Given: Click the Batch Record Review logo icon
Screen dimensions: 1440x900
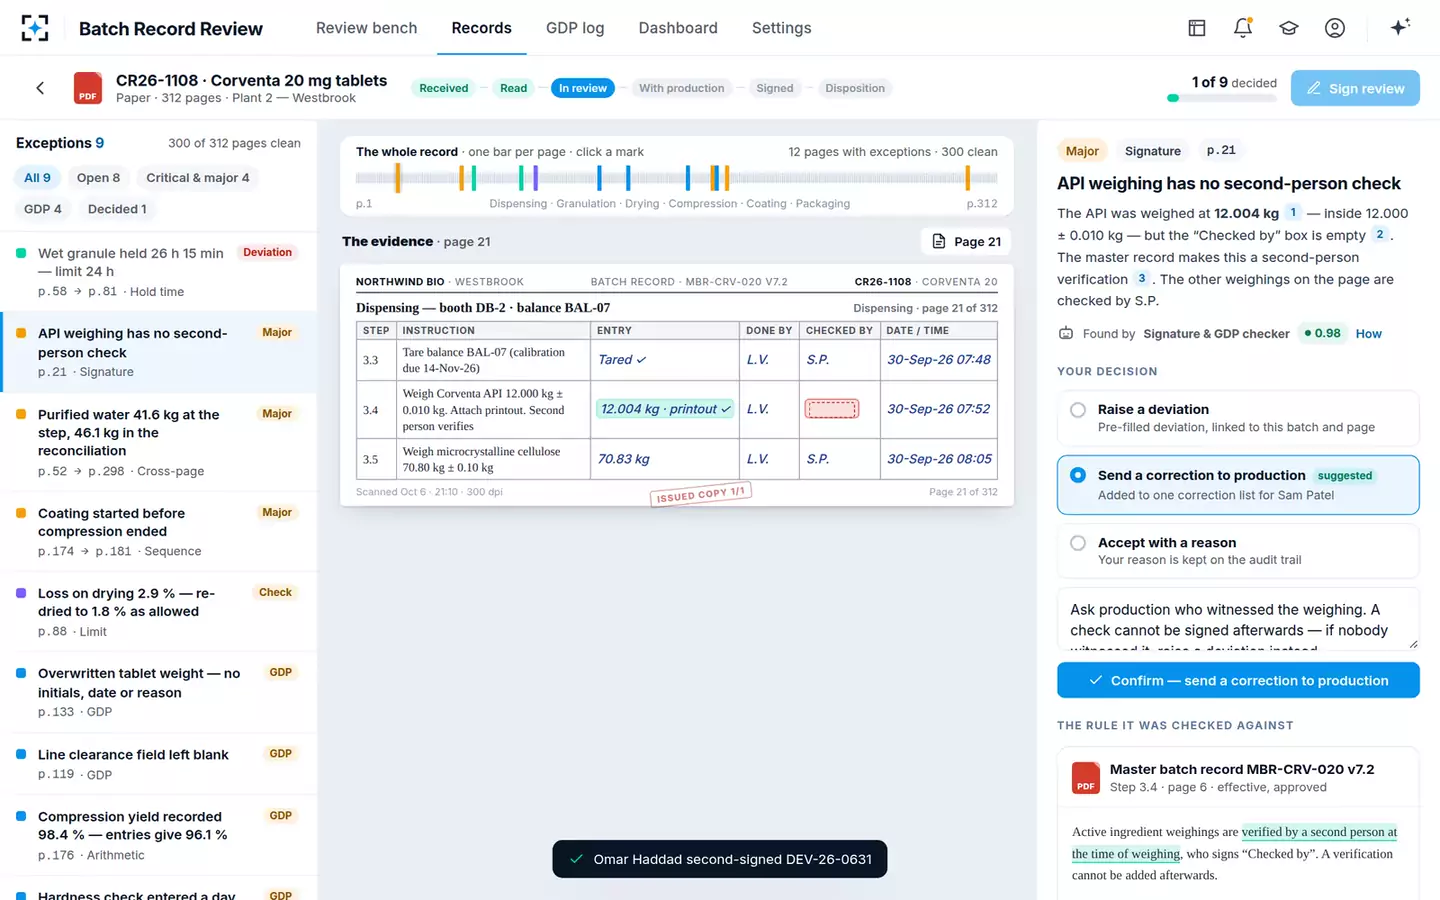Looking at the screenshot, I should 35,28.
